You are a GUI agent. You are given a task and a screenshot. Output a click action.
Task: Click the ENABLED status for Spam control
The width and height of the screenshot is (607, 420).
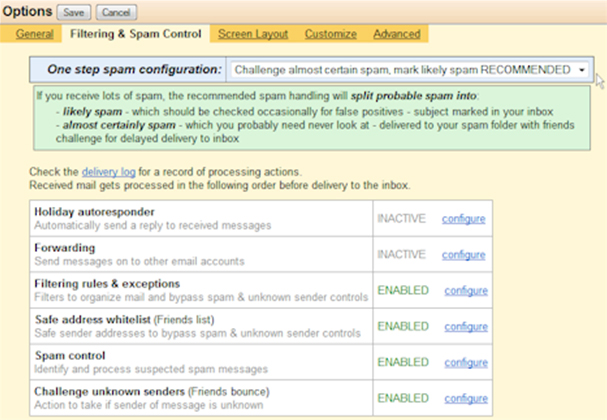click(x=402, y=363)
